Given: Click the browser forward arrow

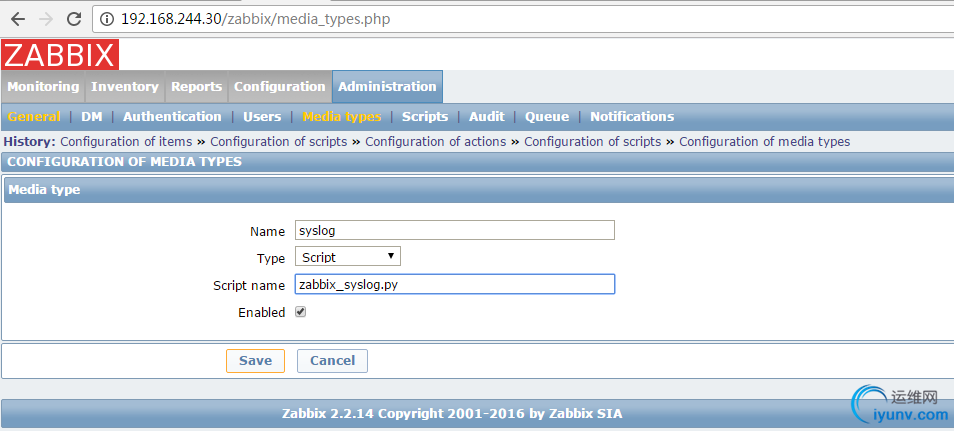Looking at the screenshot, I should [x=45, y=19].
